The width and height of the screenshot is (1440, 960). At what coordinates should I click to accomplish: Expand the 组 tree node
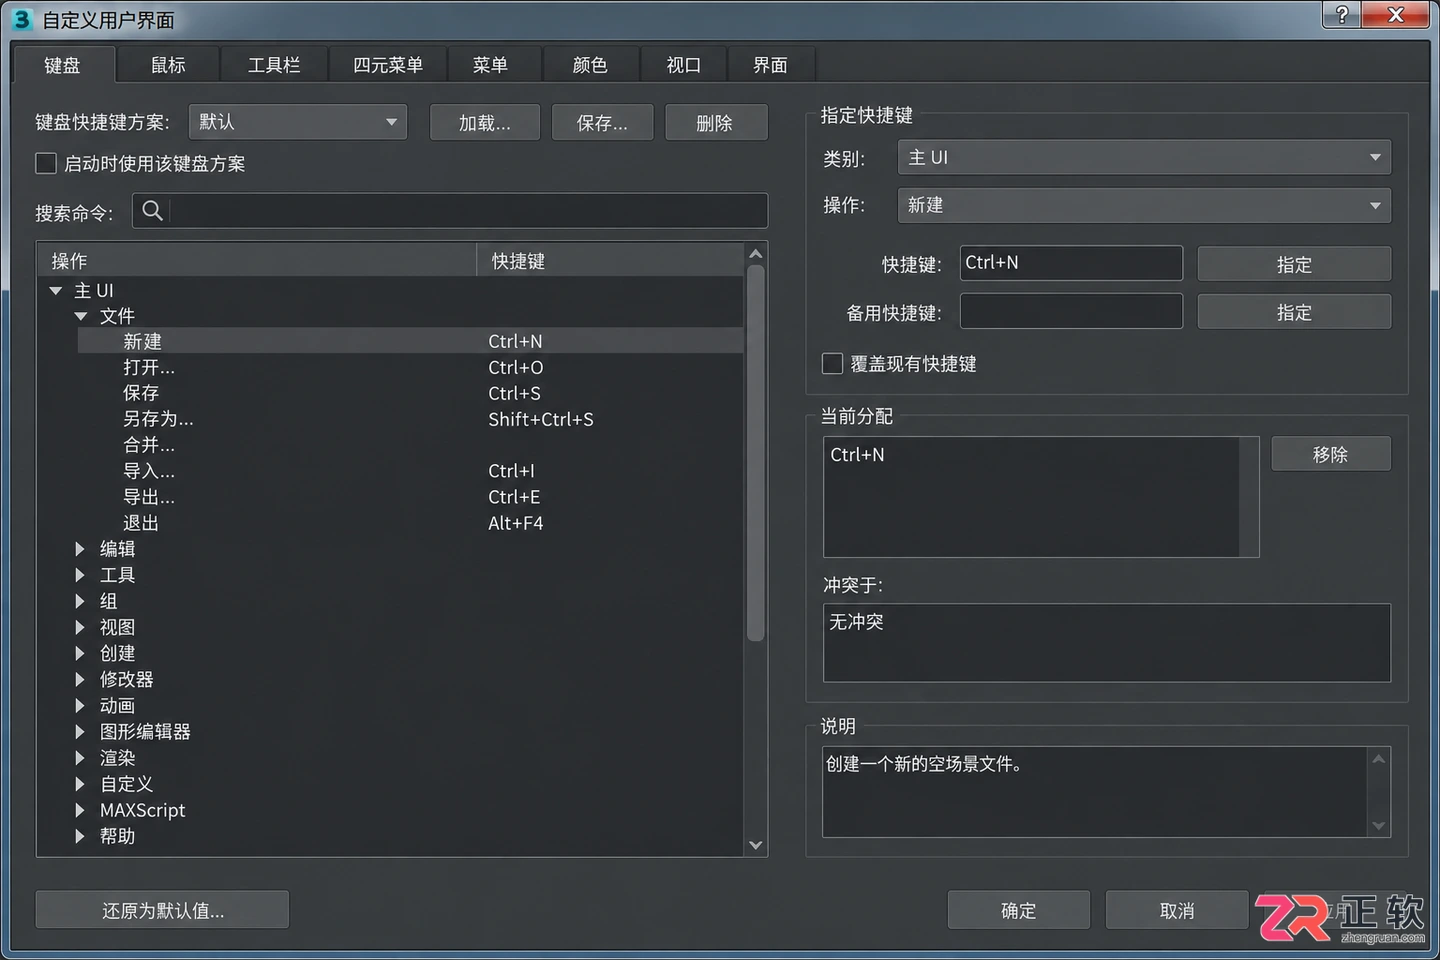(80, 601)
